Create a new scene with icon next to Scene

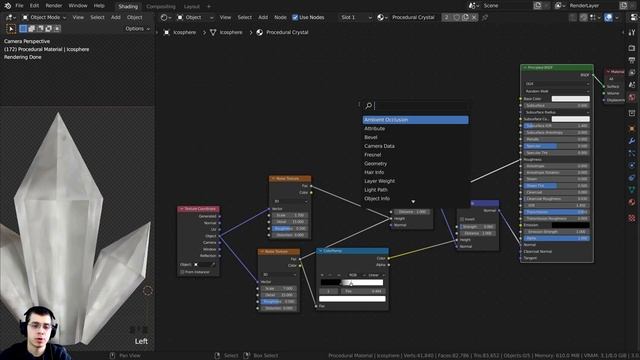(538, 6)
